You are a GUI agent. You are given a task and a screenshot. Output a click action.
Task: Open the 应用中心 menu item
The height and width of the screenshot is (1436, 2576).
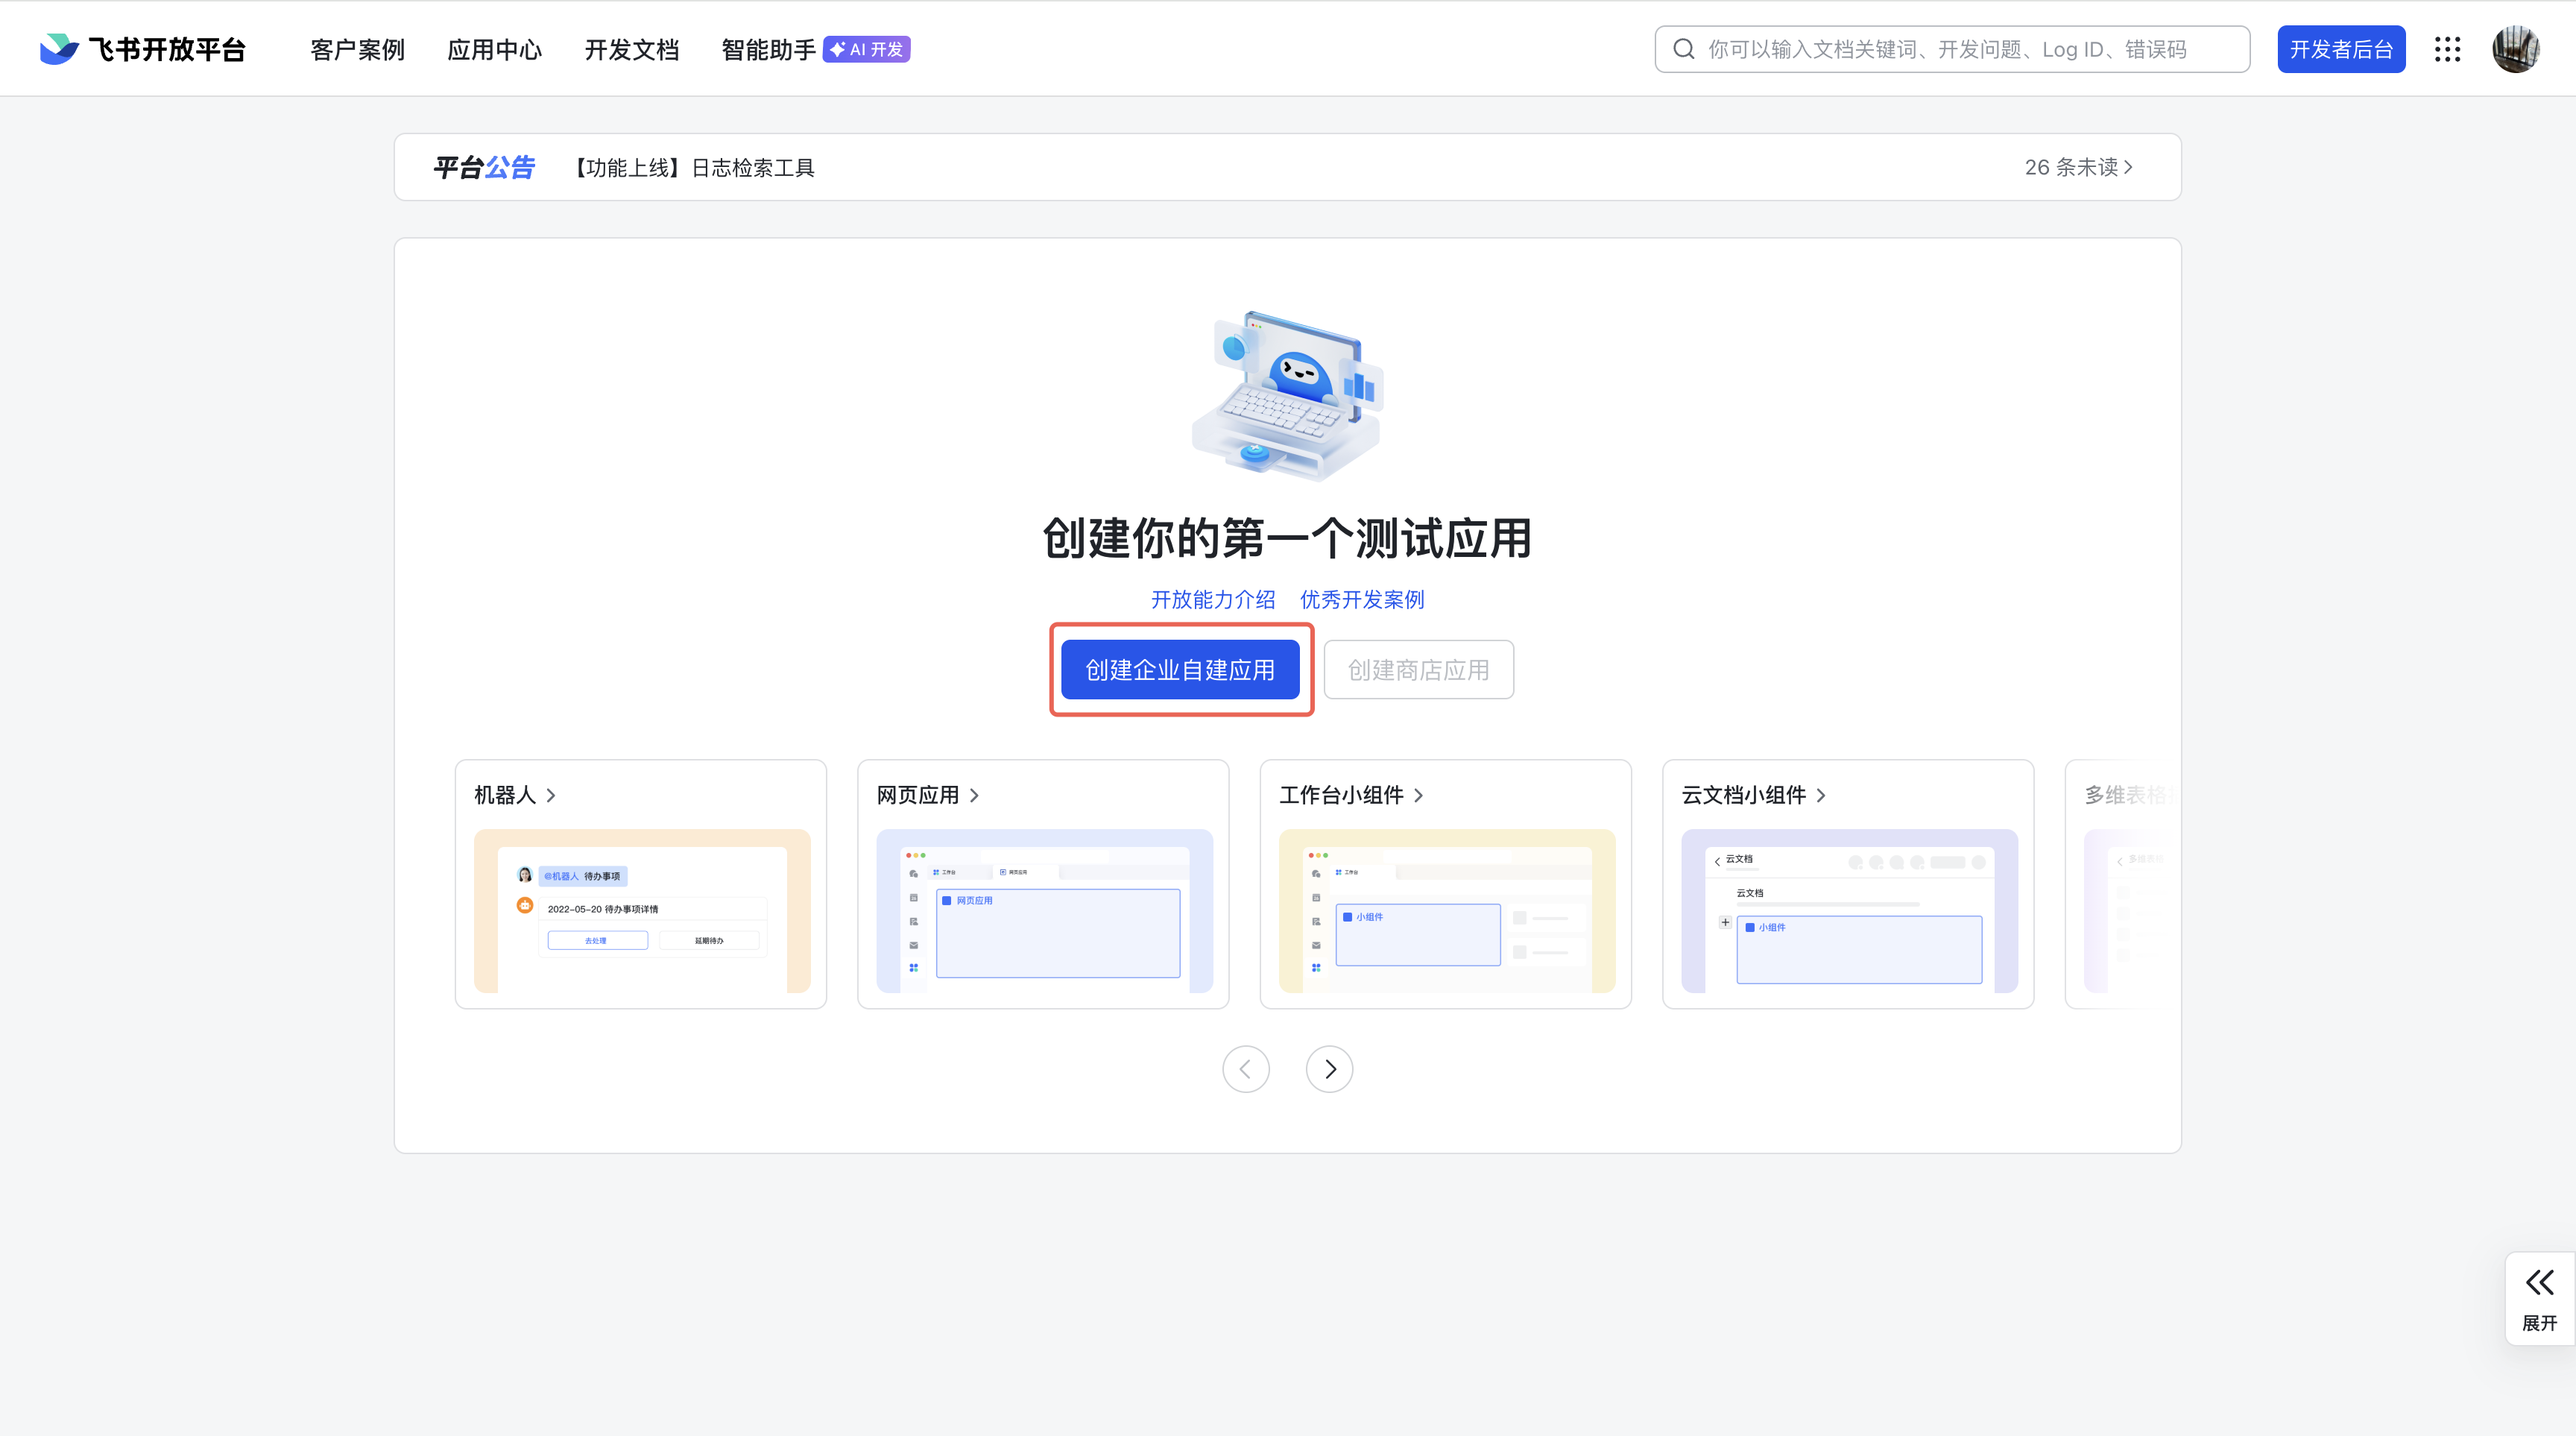coord(494,49)
